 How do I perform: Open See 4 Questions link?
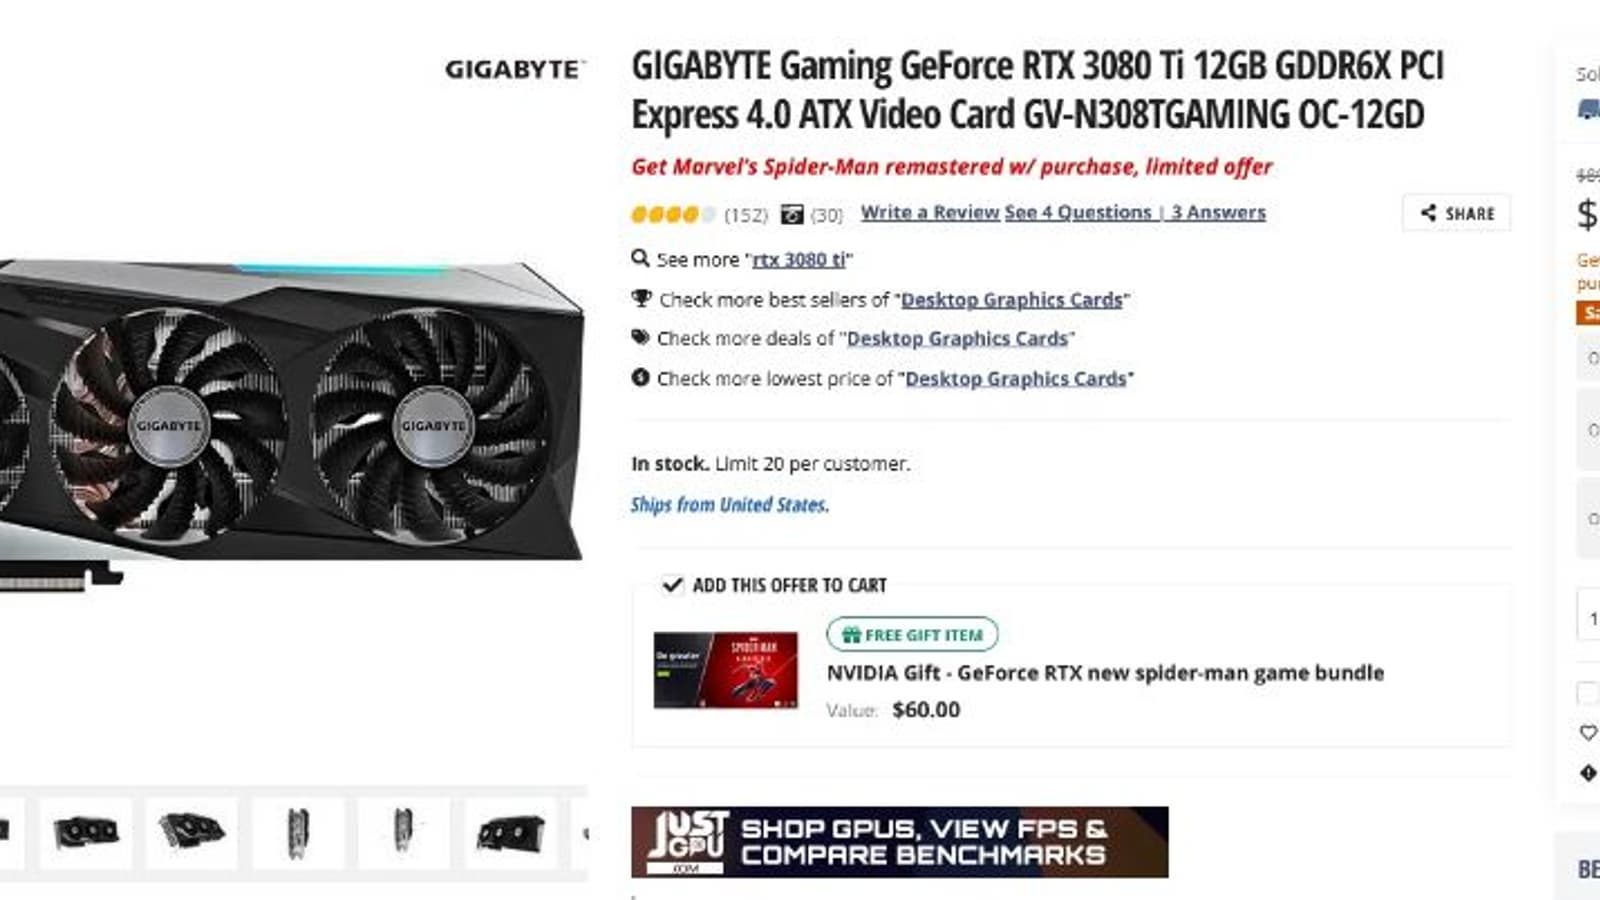click(x=1078, y=212)
